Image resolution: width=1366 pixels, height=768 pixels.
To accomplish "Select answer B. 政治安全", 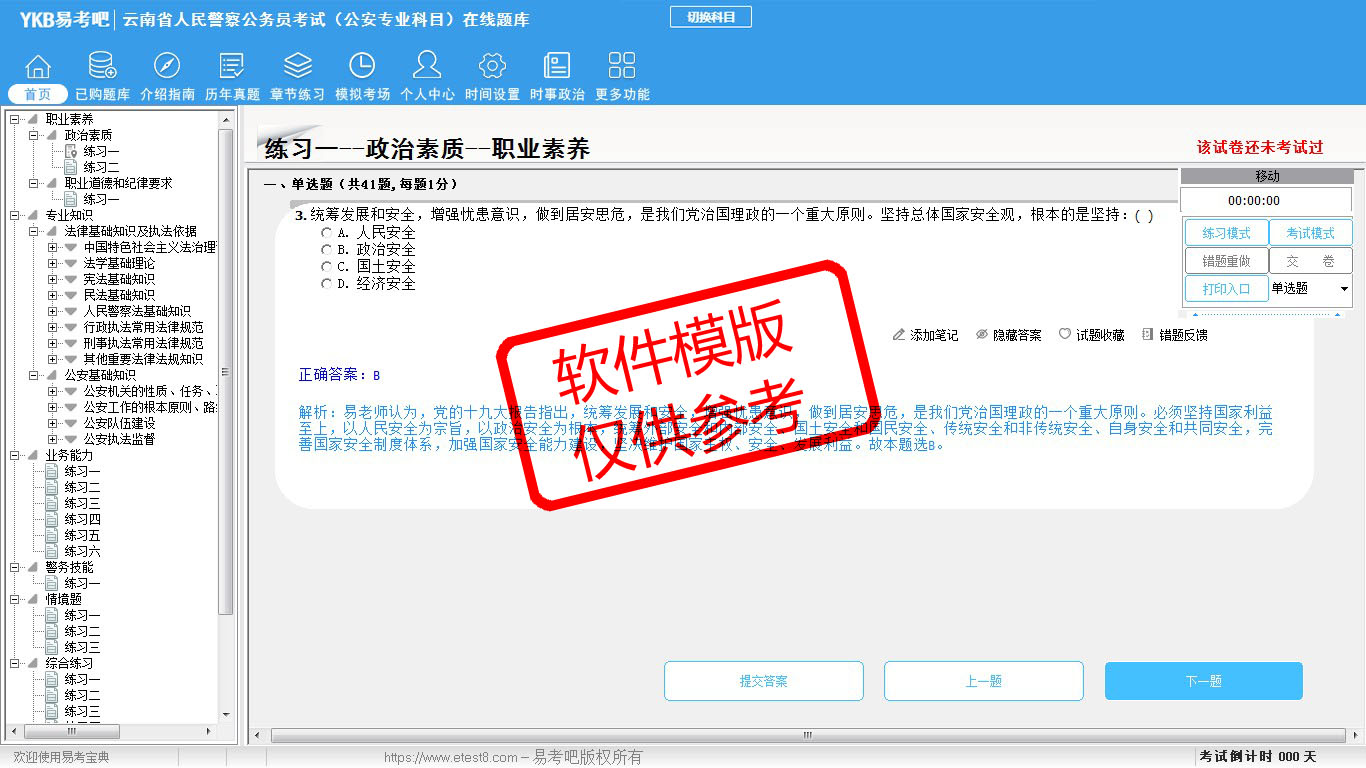I will coord(327,250).
